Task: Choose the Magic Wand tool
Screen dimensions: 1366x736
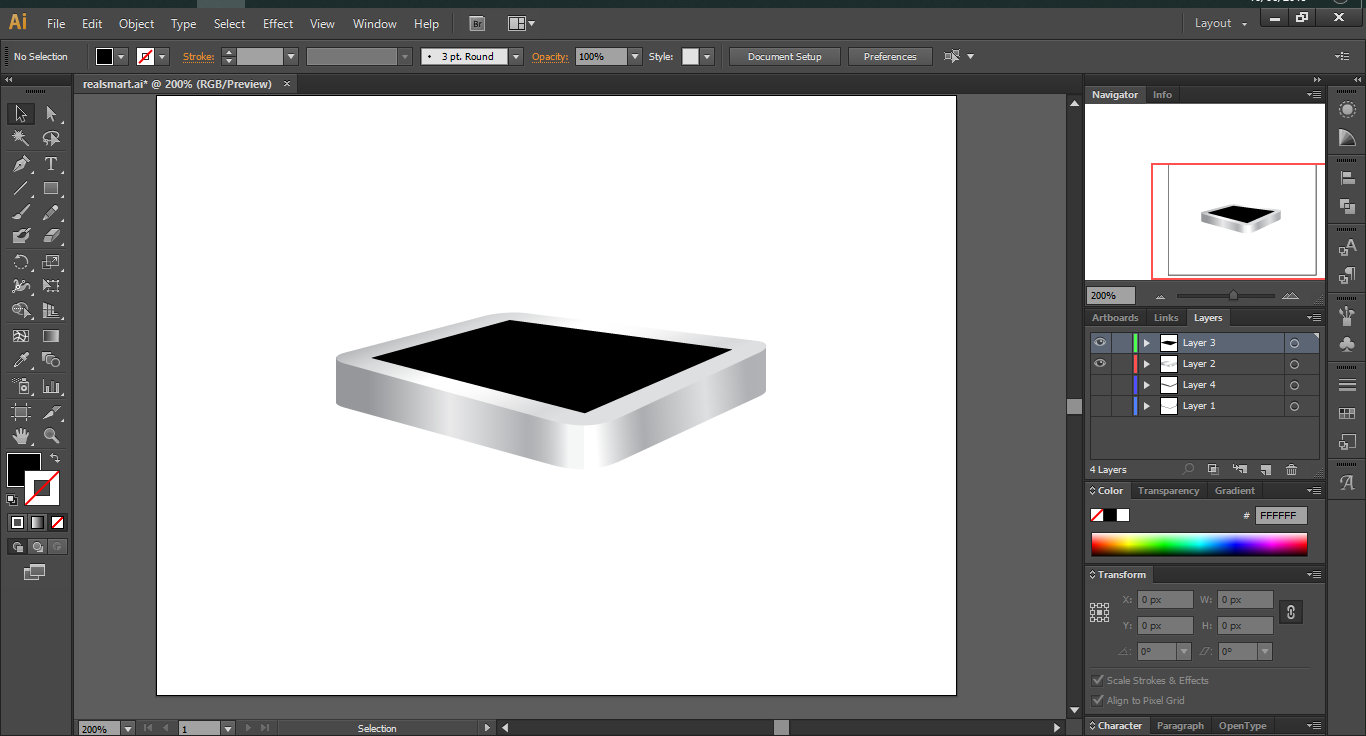Action: [x=20, y=139]
